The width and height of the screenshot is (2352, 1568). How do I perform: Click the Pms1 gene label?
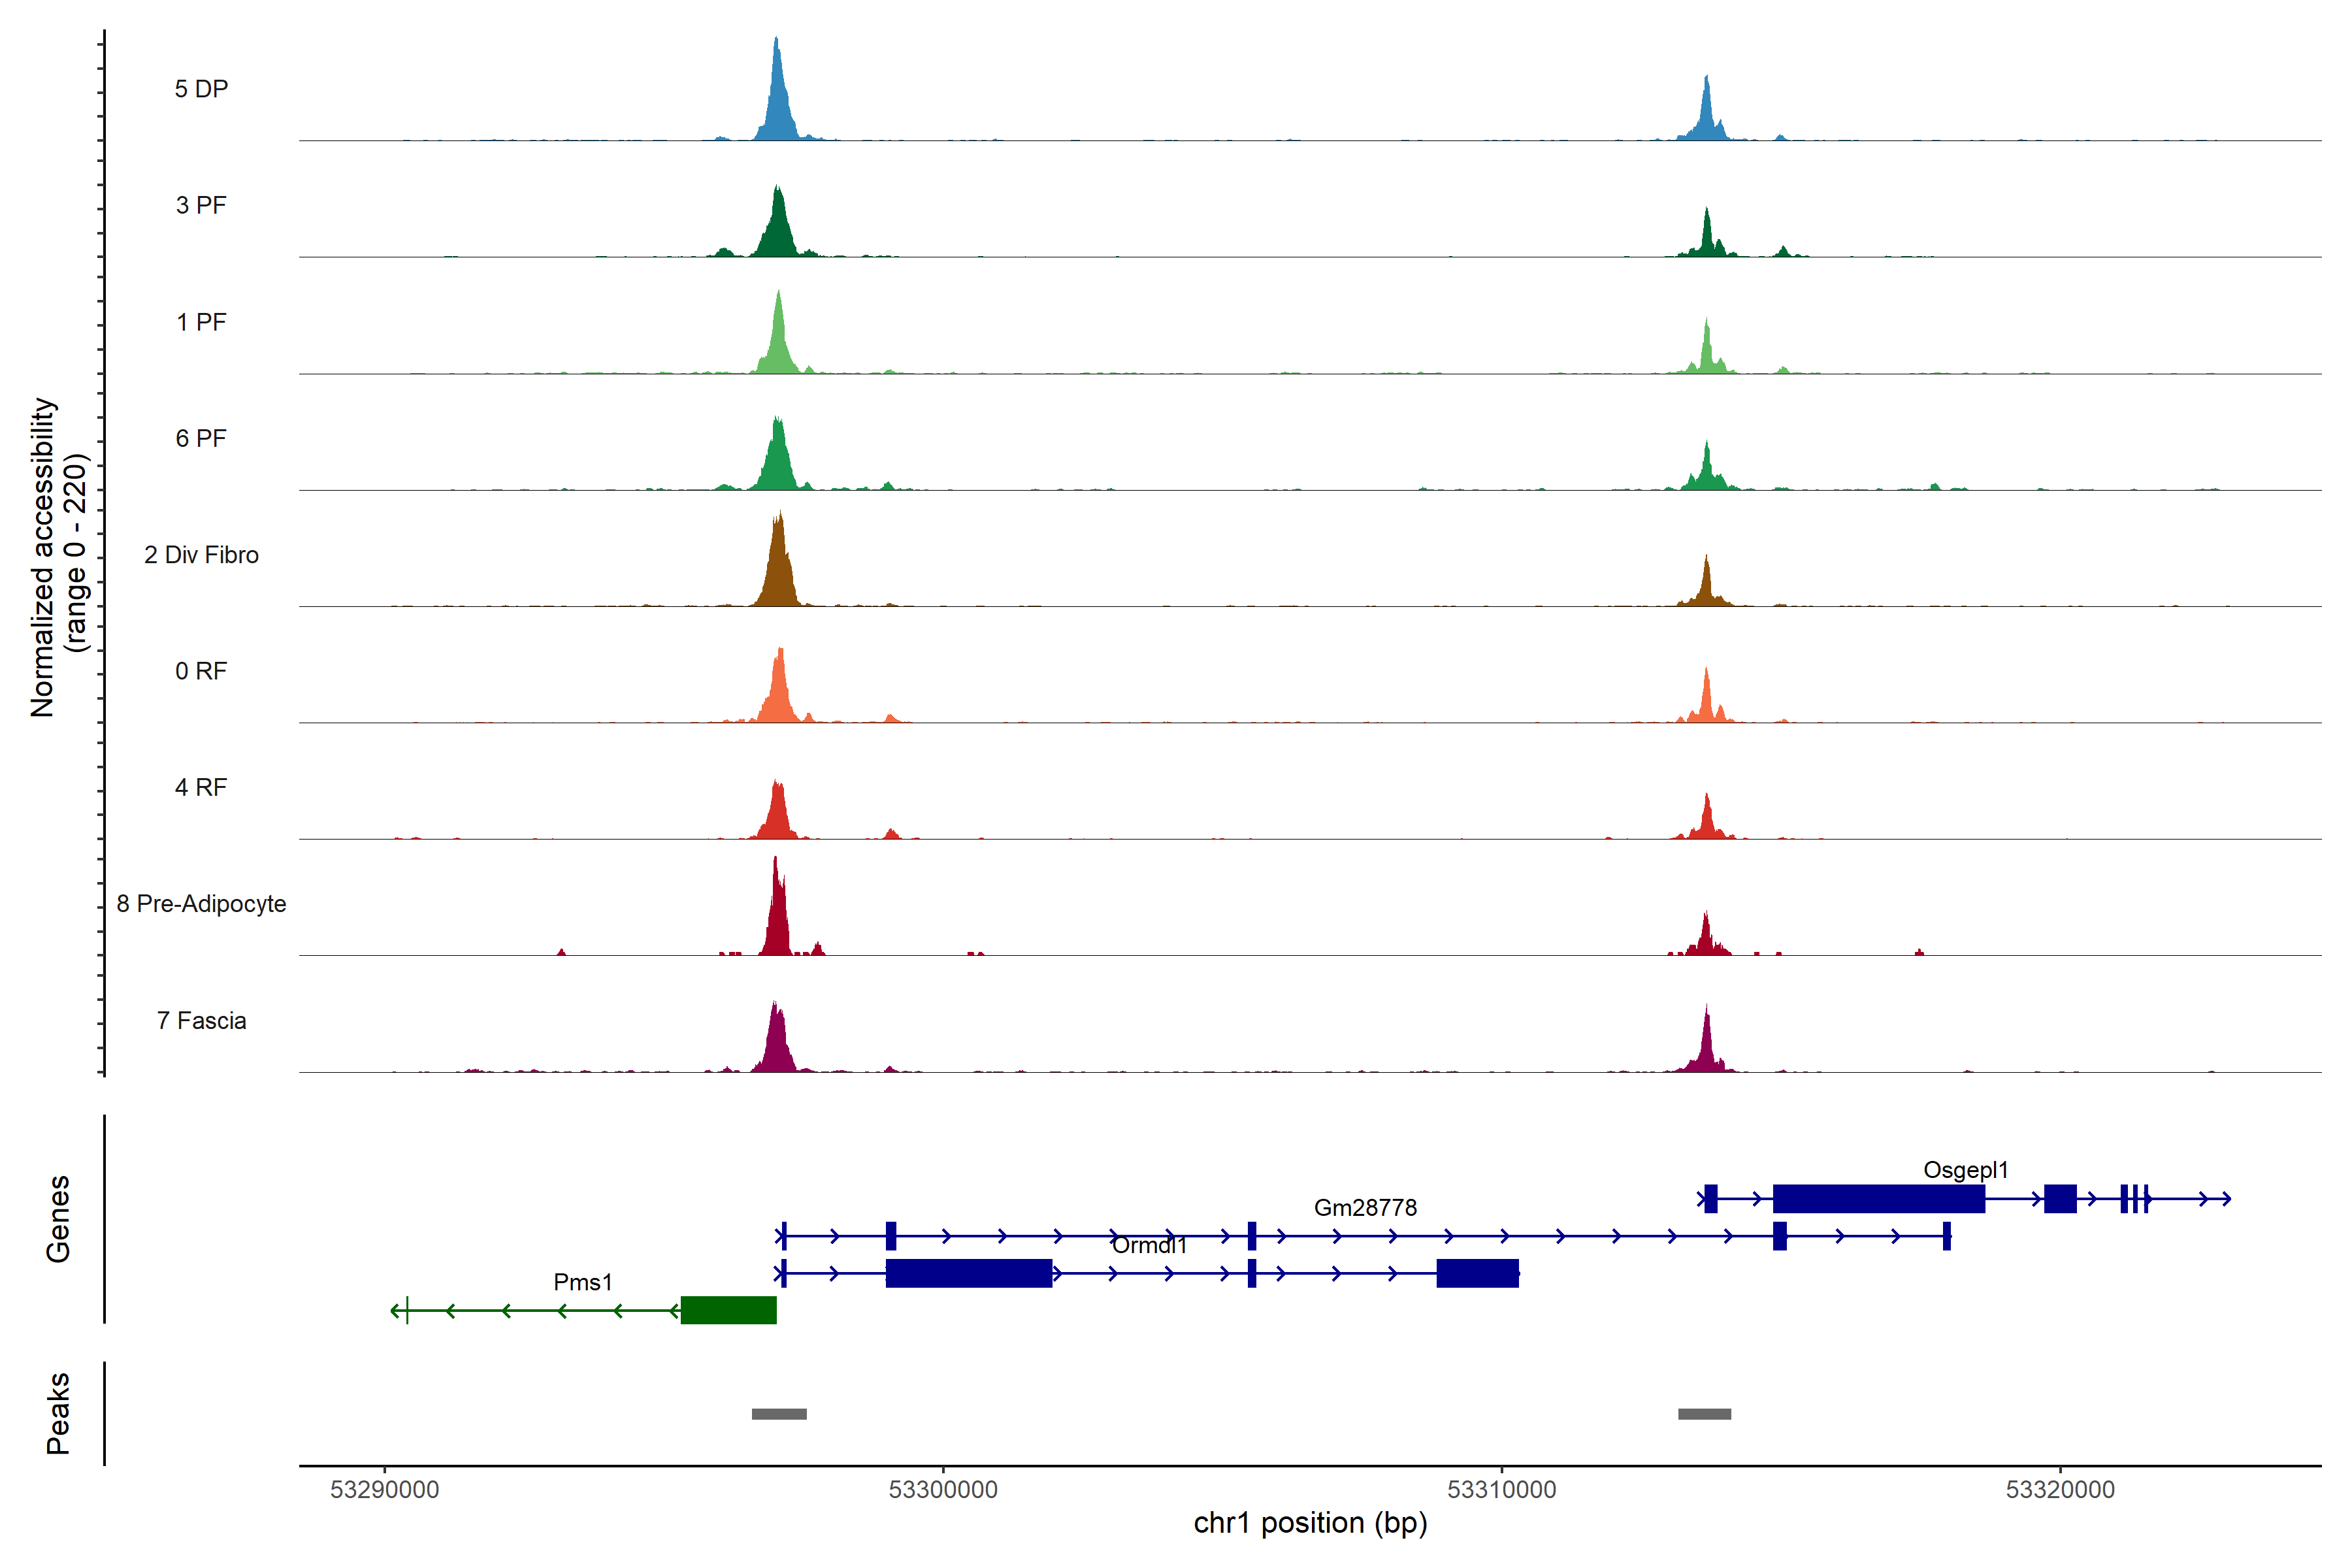[x=582, y=1282]
